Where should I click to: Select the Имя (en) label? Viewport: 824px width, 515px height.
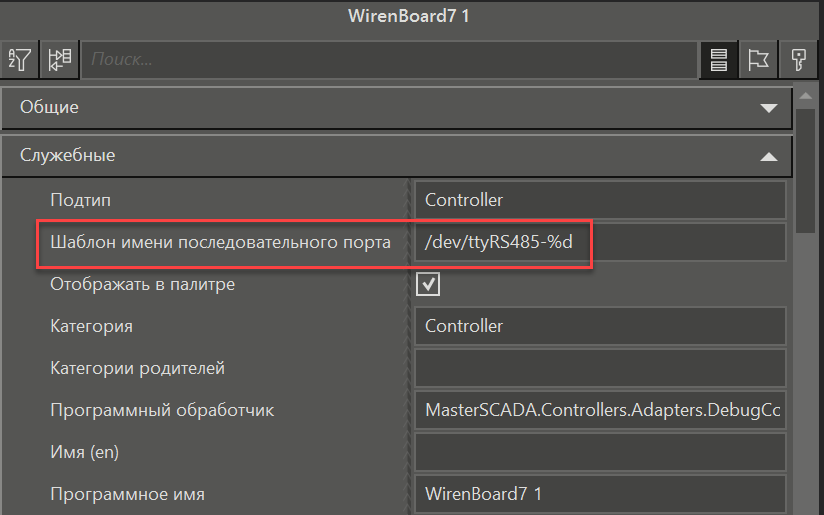[85, 452]
